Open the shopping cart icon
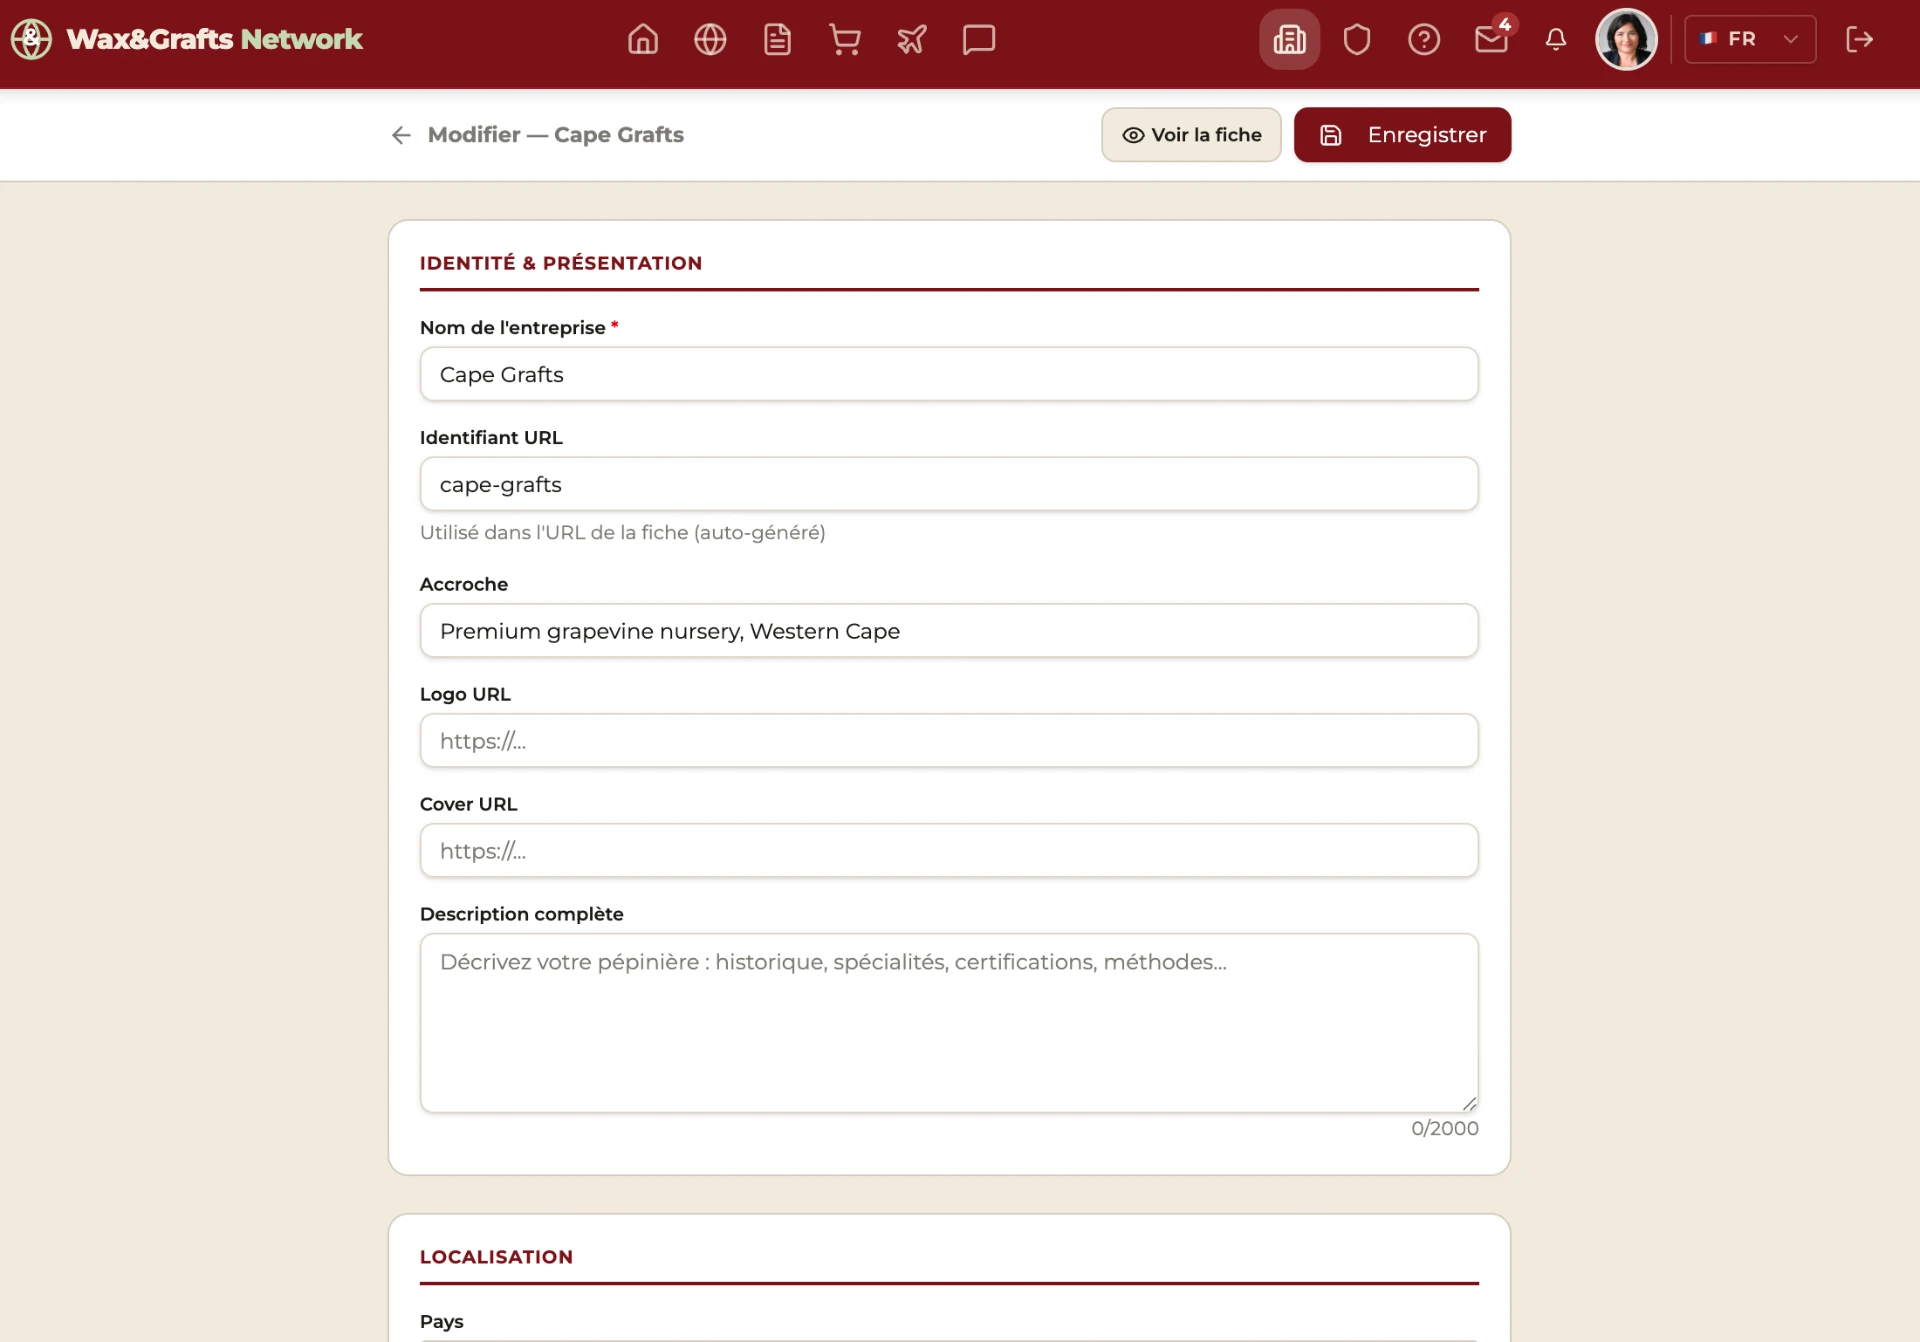The image size is (1920, 1342). point(845,39)
